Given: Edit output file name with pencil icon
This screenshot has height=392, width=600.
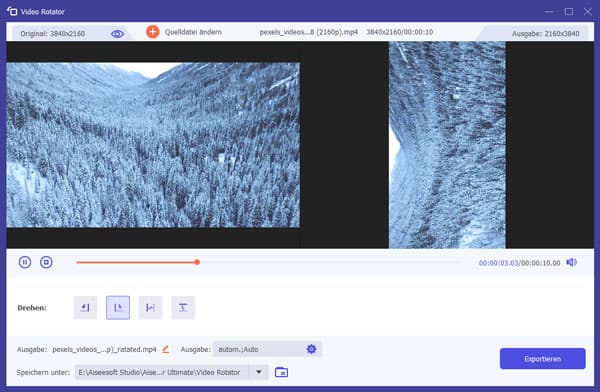Looking at the screenshot, I should 165,349.
